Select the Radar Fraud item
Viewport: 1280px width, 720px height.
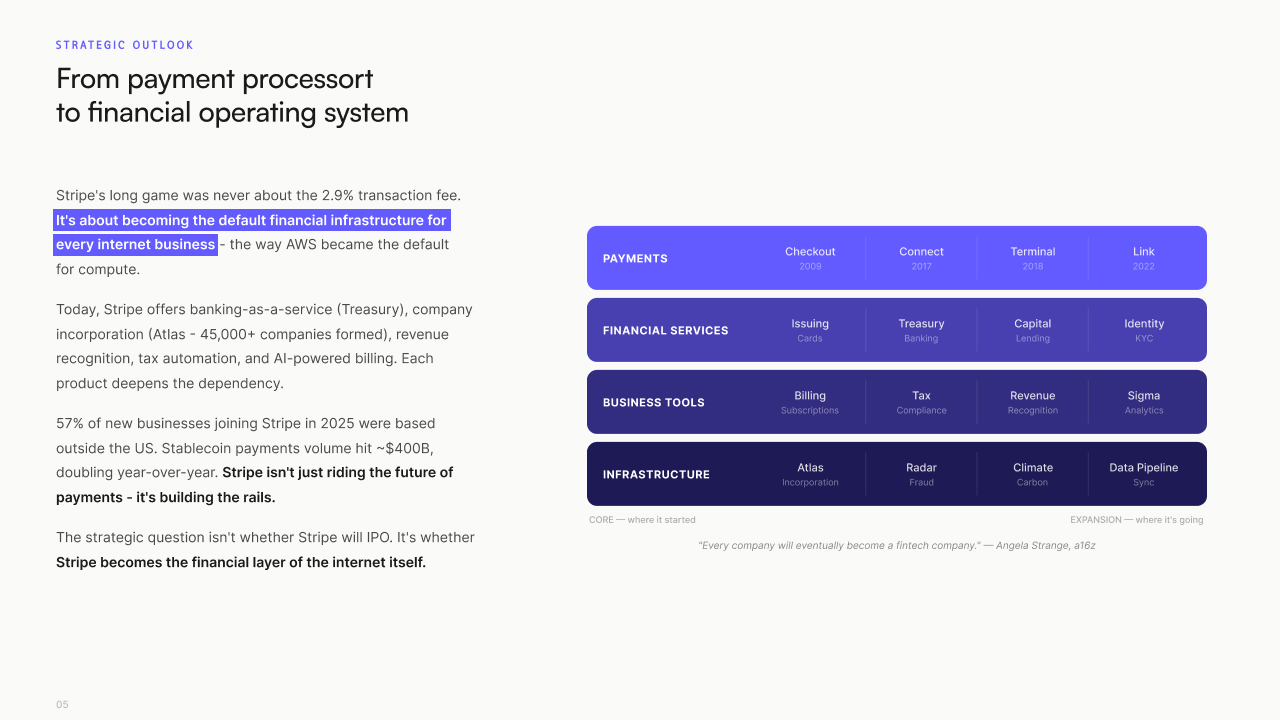click(921, 474)
